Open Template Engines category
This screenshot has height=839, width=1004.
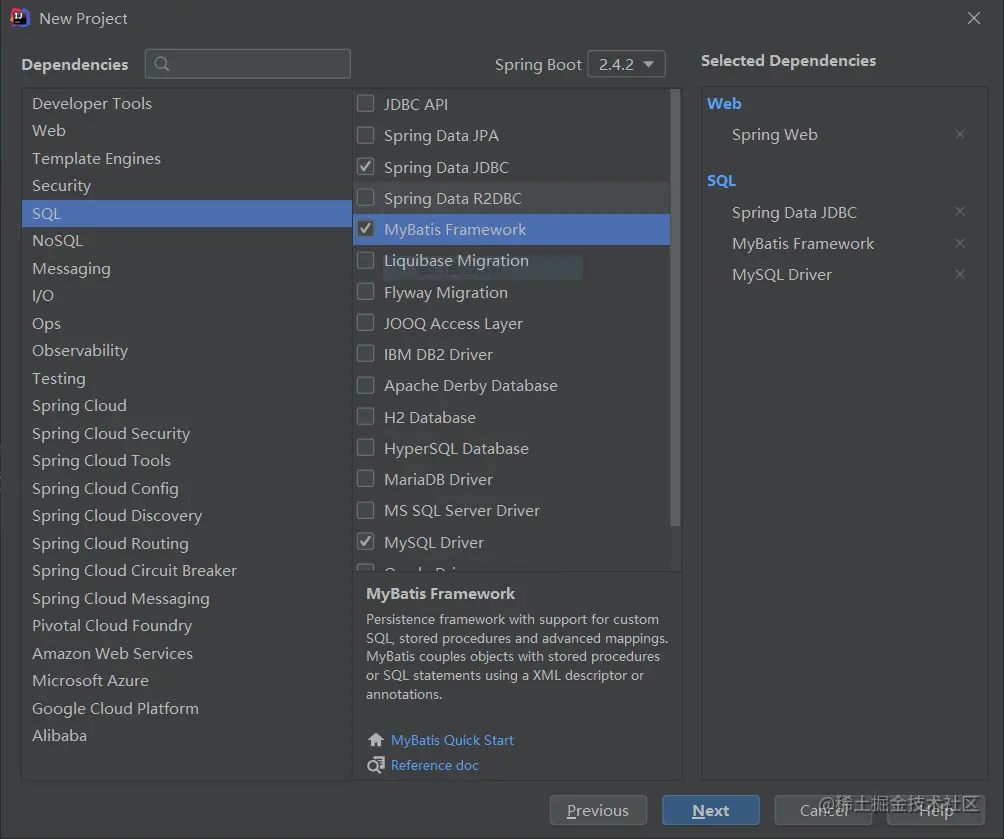coord(186,158)
